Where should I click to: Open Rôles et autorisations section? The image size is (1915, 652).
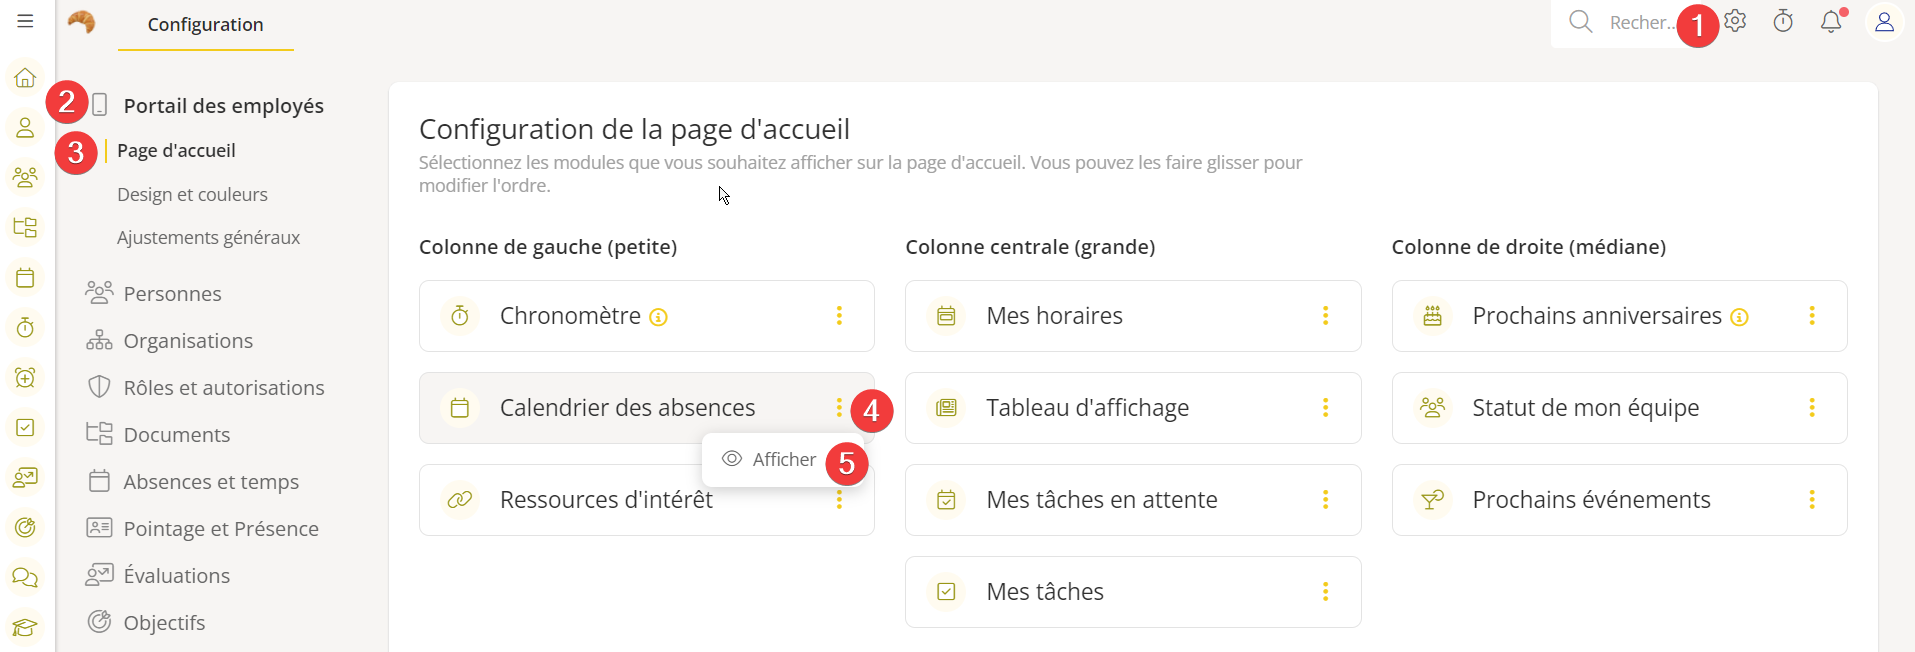223,388
